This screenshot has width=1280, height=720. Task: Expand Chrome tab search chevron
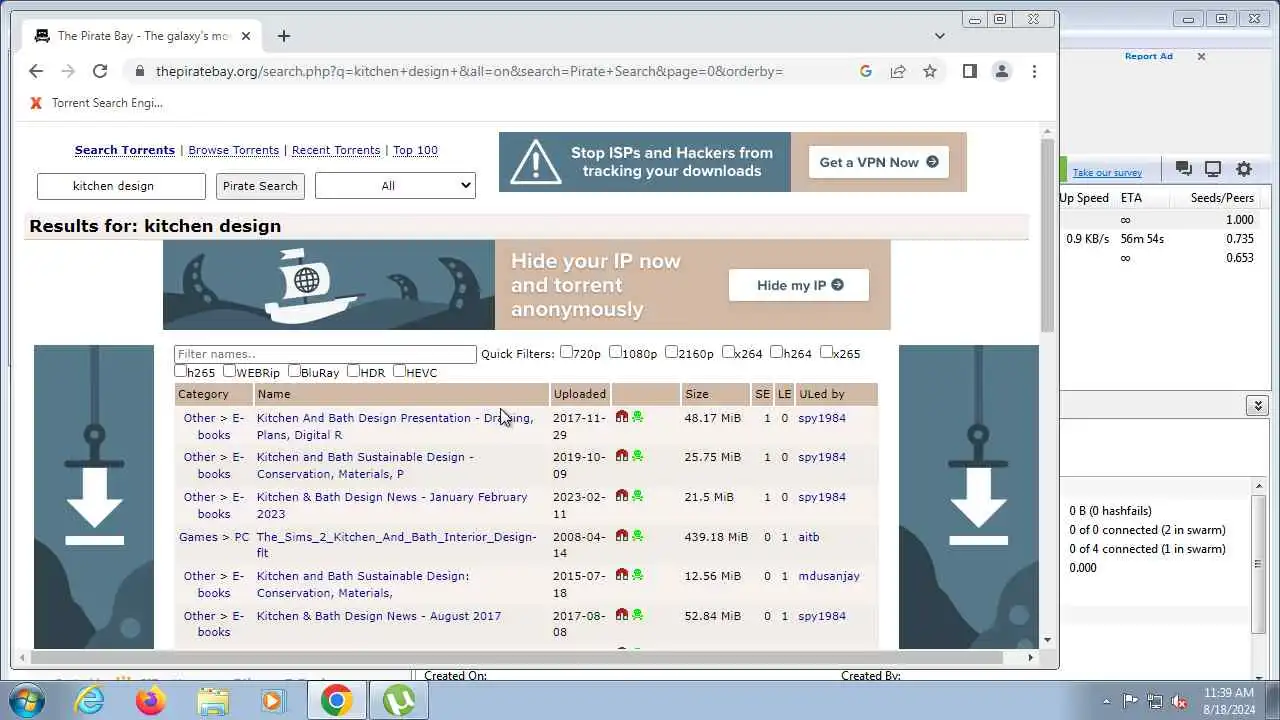coord(940,36)
